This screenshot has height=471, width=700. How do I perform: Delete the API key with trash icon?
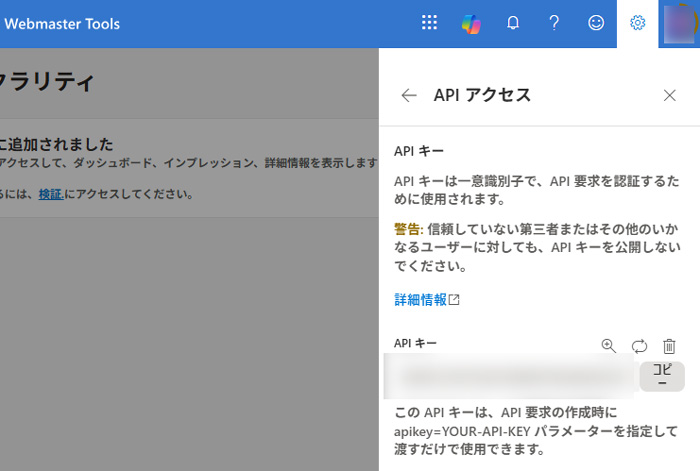[669, 346]
